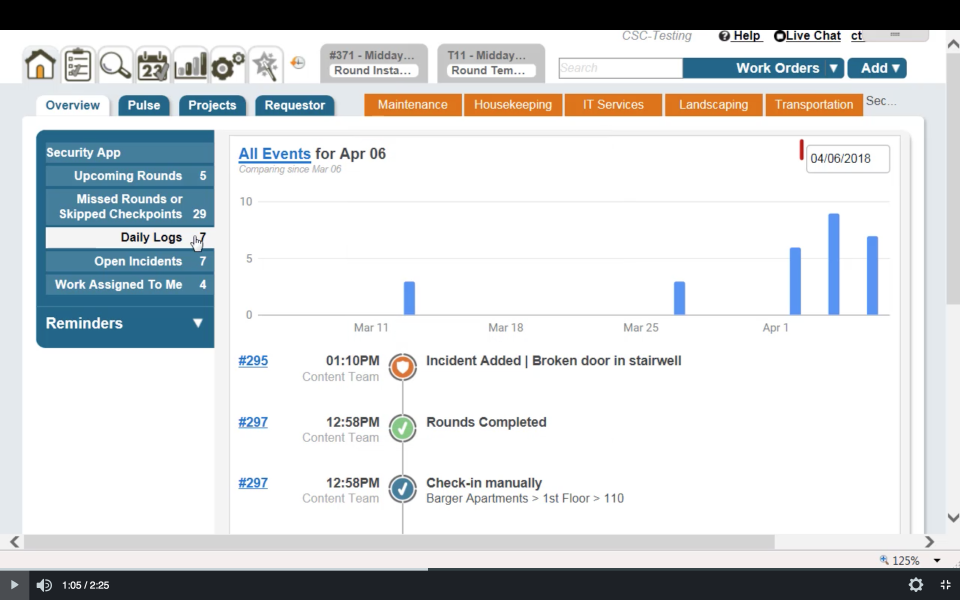The image size is (960, 600).
Task: Open the video player settings gear
Action: [915, 585]
